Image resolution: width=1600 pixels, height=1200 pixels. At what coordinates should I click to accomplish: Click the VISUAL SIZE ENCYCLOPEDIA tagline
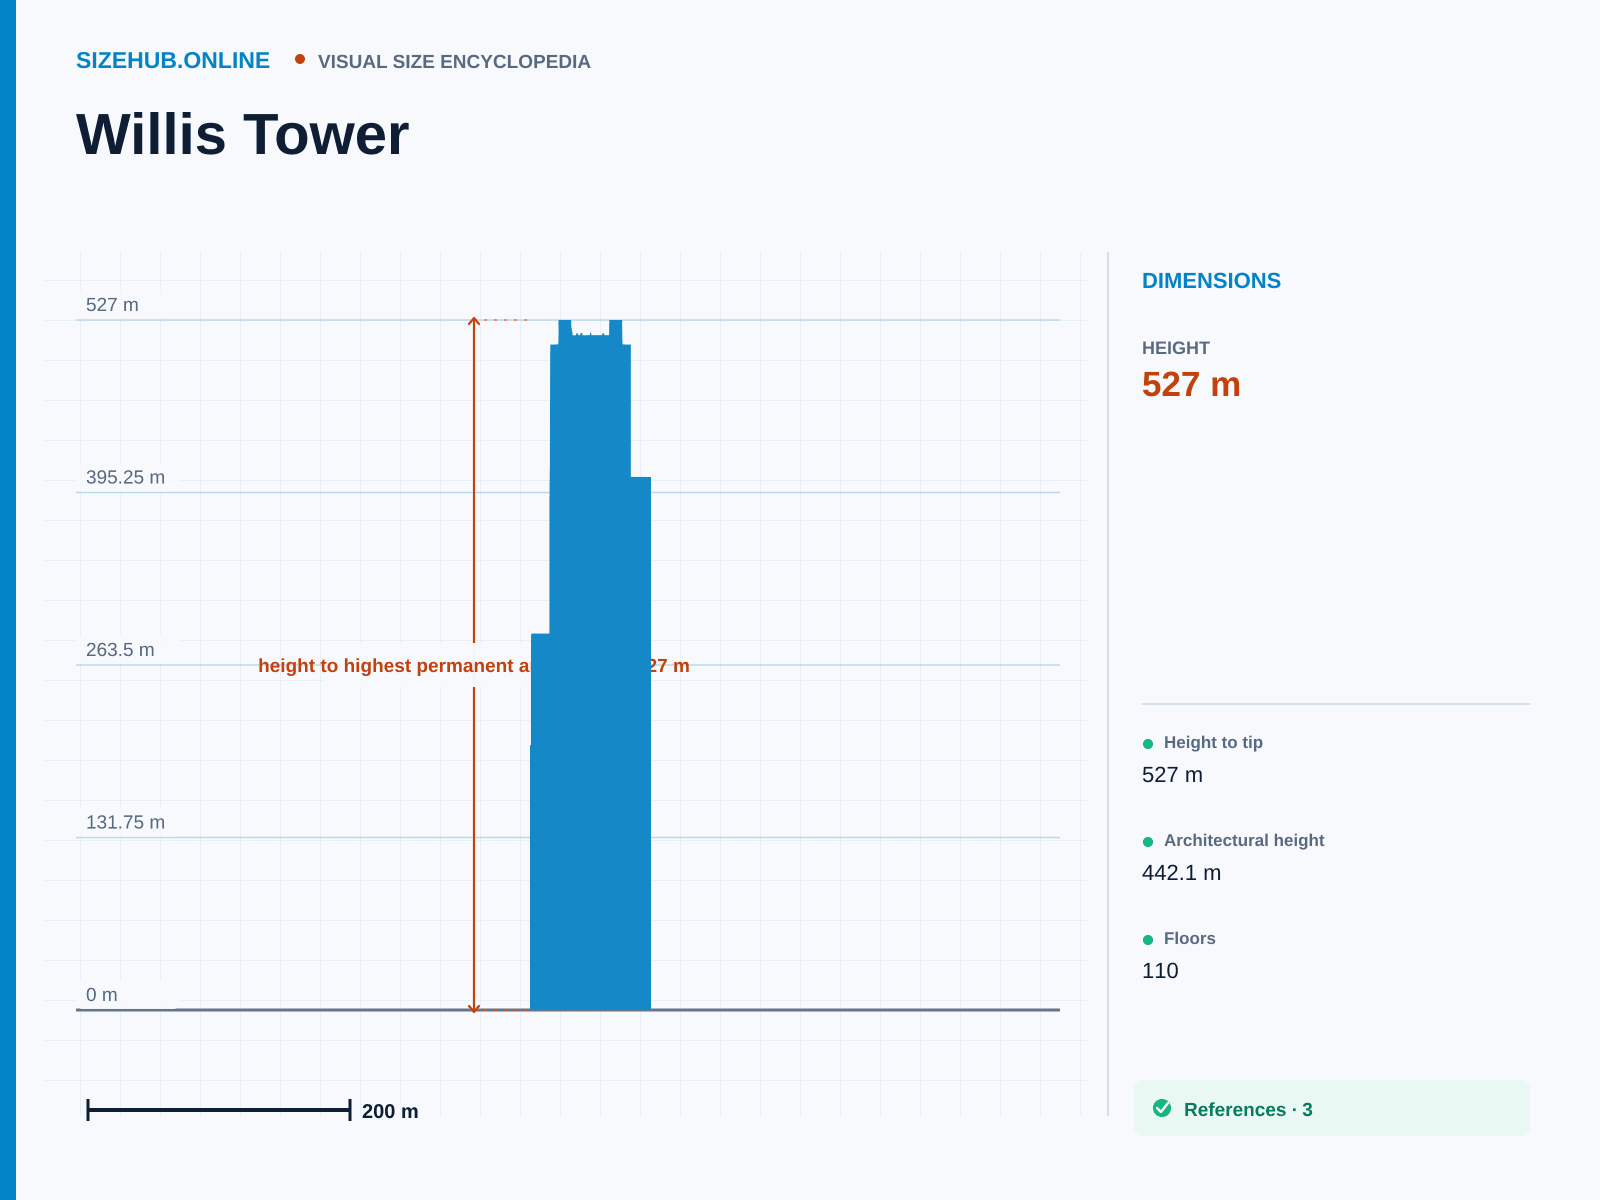(x=454, y=62)
